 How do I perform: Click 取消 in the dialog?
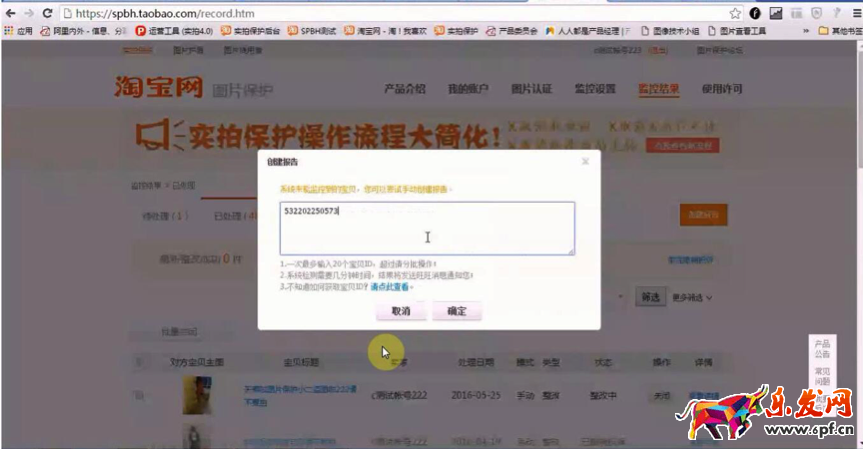[401, 311]
